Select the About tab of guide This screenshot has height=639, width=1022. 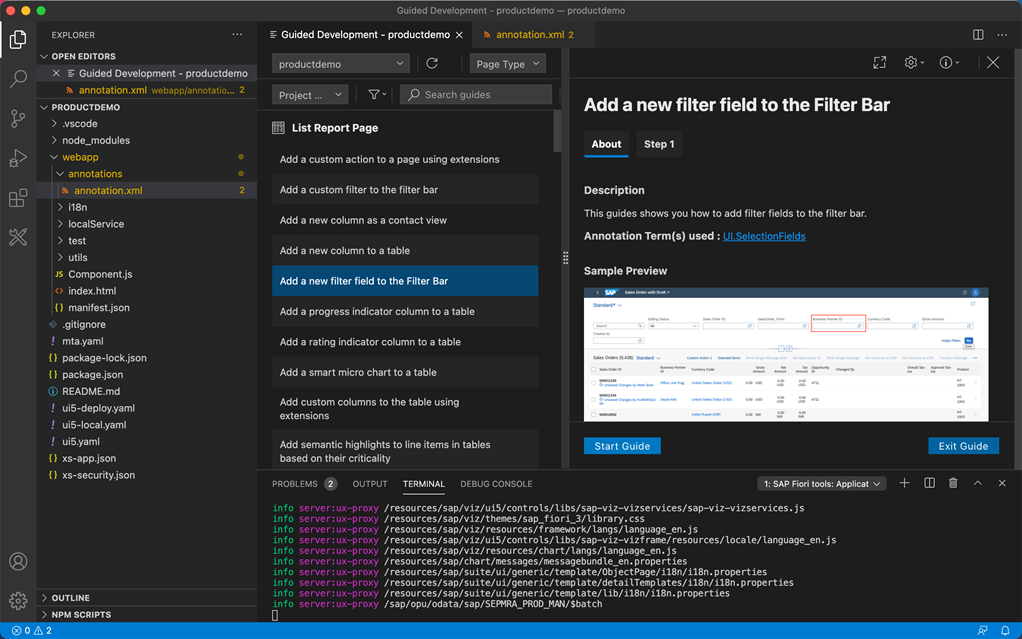[606, 144]
